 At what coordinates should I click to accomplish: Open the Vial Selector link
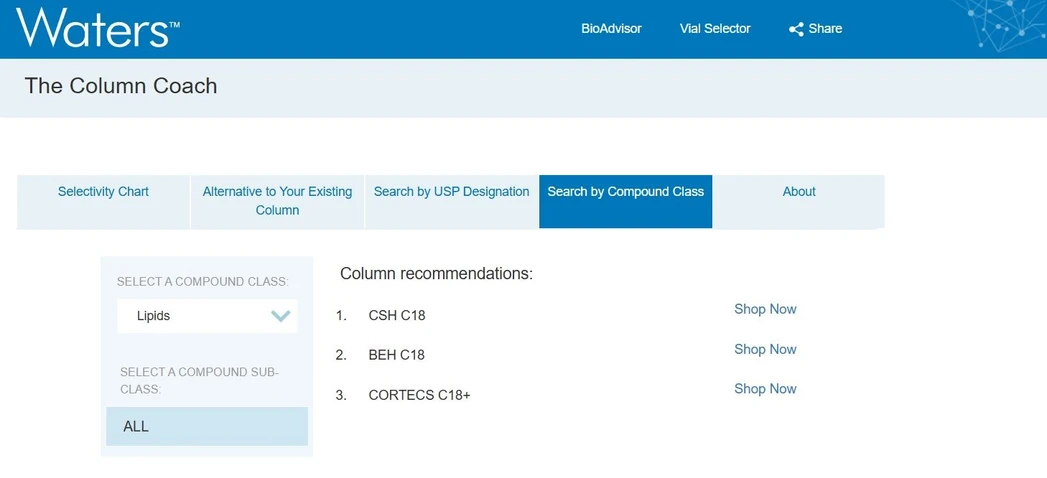(714, 29)
